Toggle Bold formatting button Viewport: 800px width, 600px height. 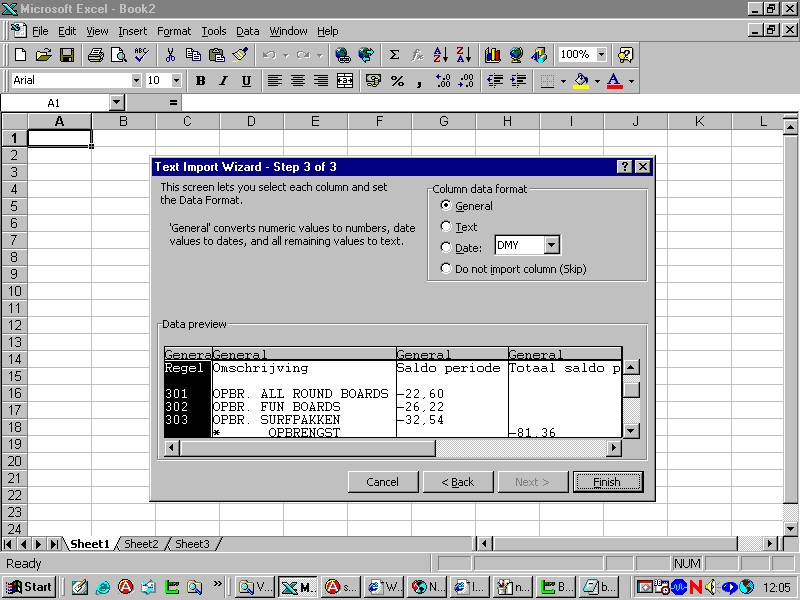(x=200, y=81)
